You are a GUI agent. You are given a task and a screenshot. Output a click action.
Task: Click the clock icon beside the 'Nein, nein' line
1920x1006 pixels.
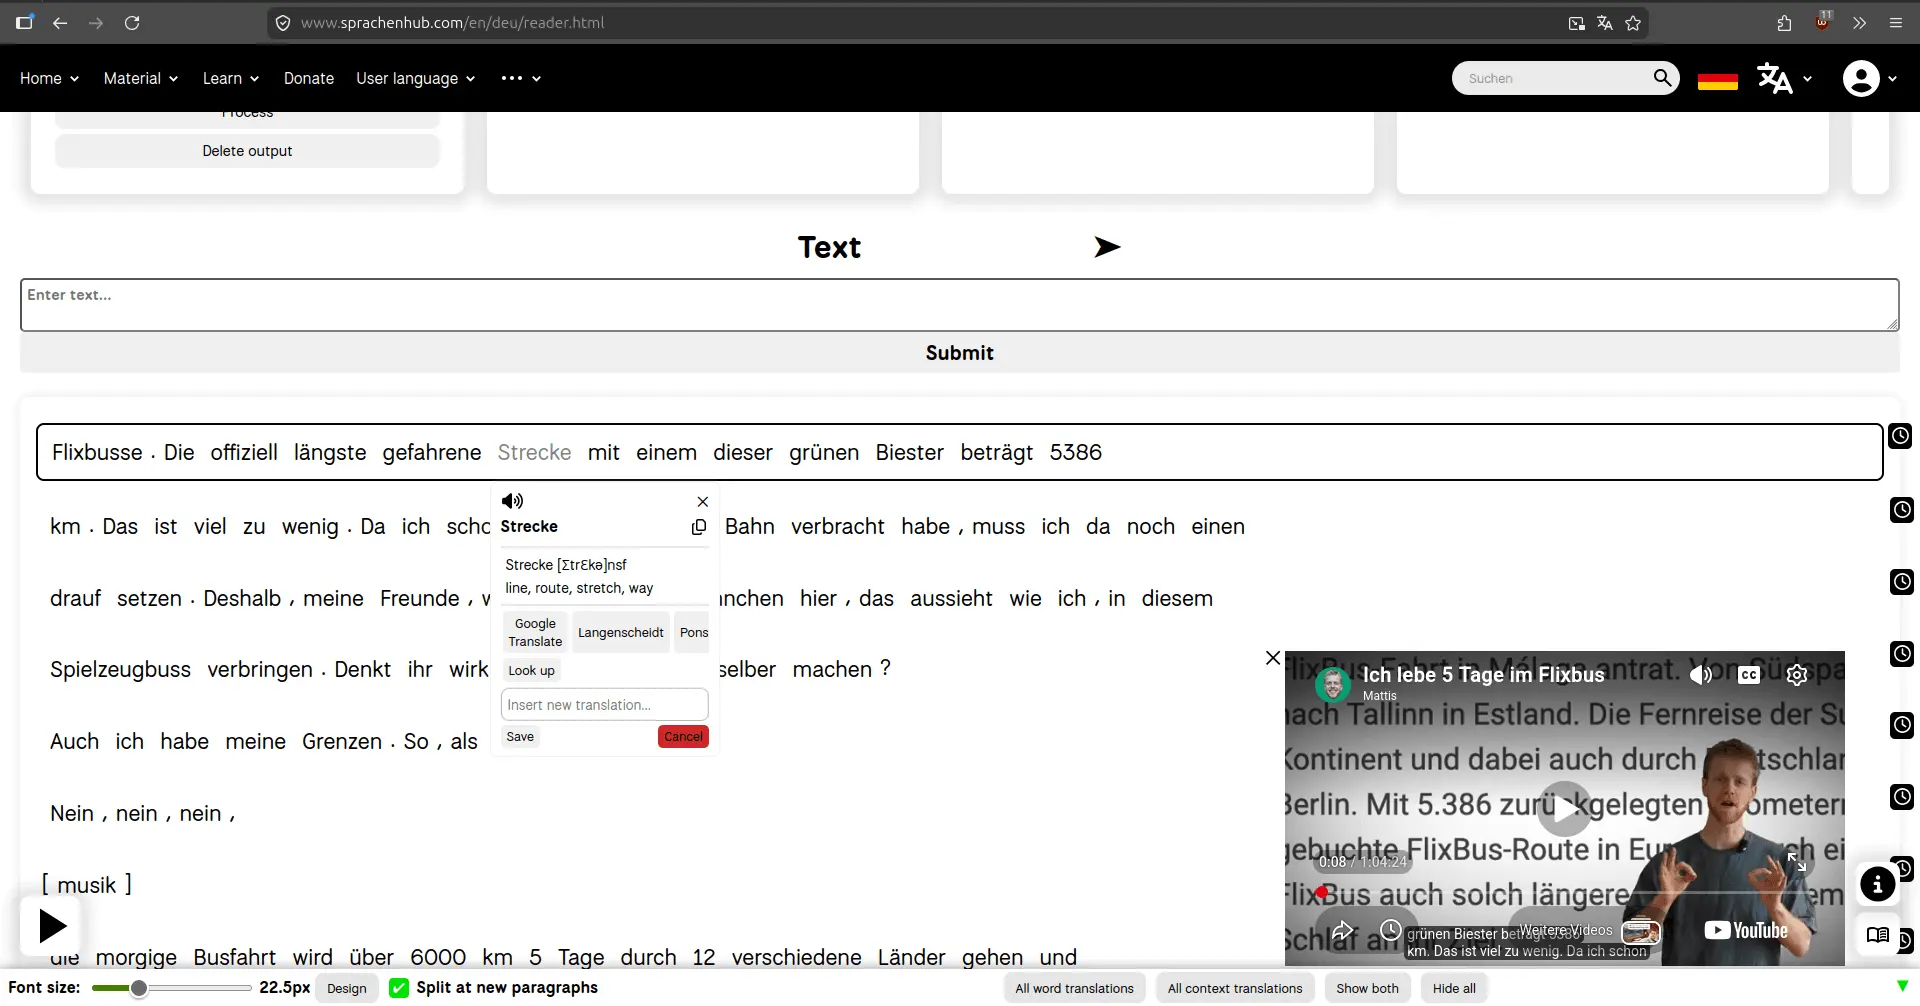[x=1902, y=797]
